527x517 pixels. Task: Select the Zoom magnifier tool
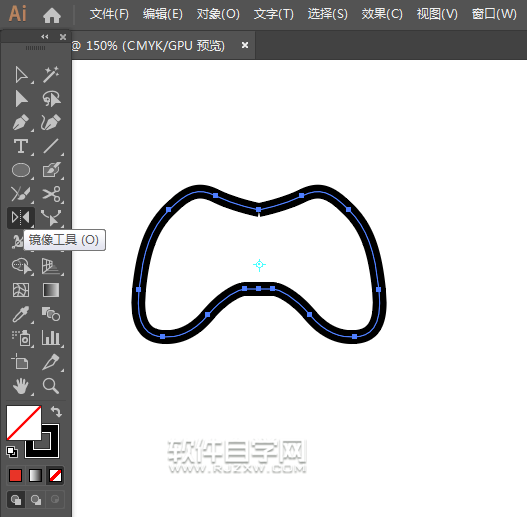tap(51, 386)
